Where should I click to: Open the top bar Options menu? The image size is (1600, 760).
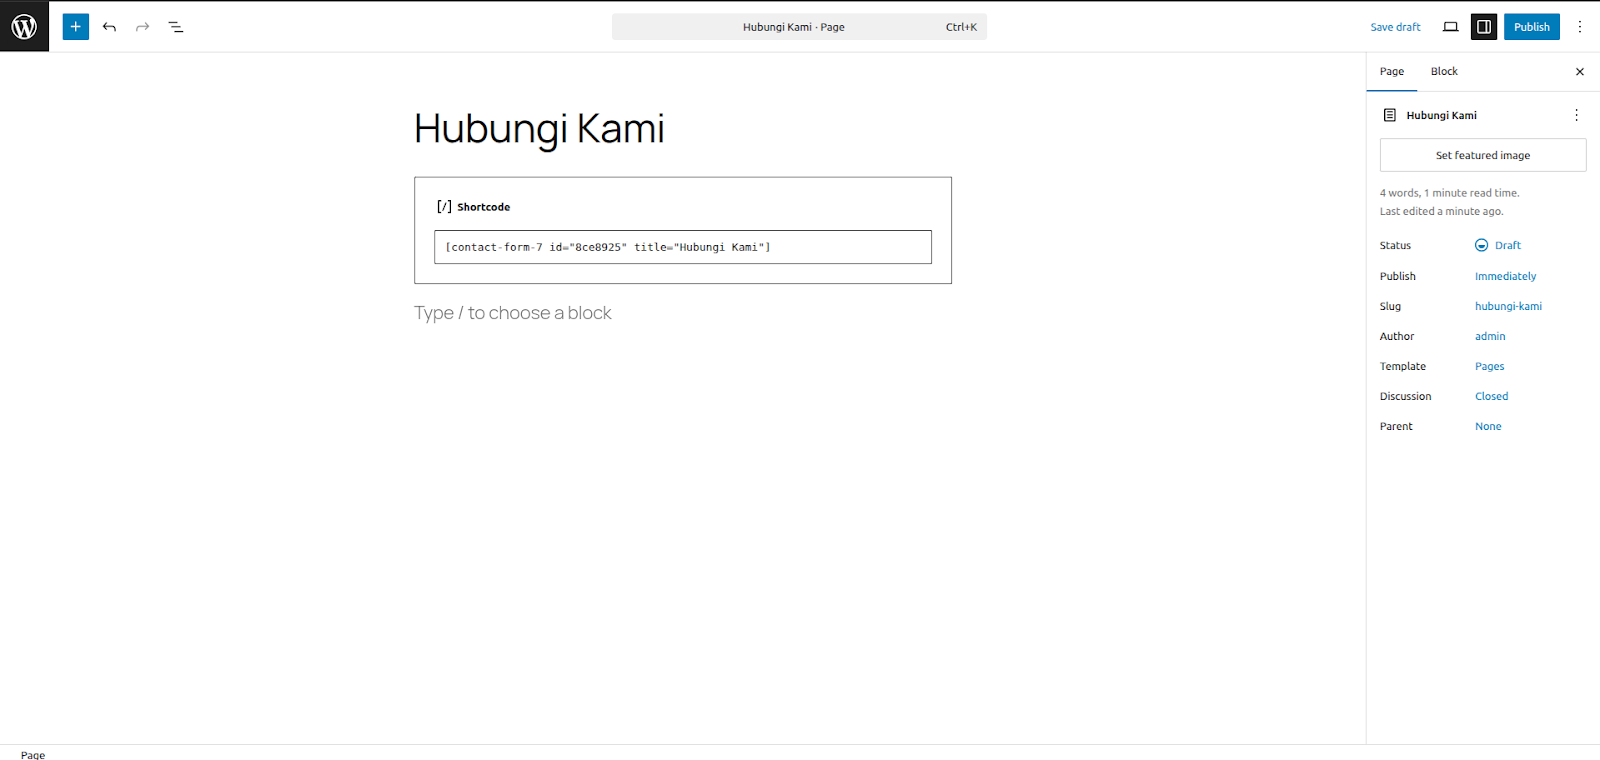pyautogui.click(x=1580, y=27)
